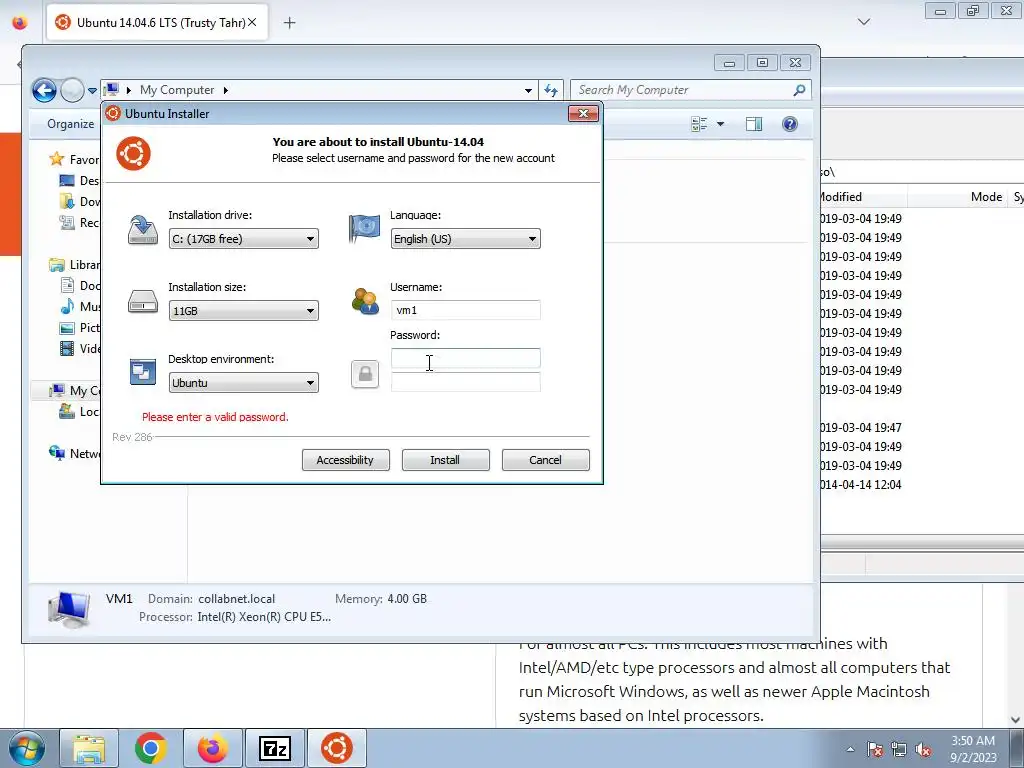Click the Explorer forward arrow button
The height and width of the screenshot is (768, 1024).
[72, 90]
